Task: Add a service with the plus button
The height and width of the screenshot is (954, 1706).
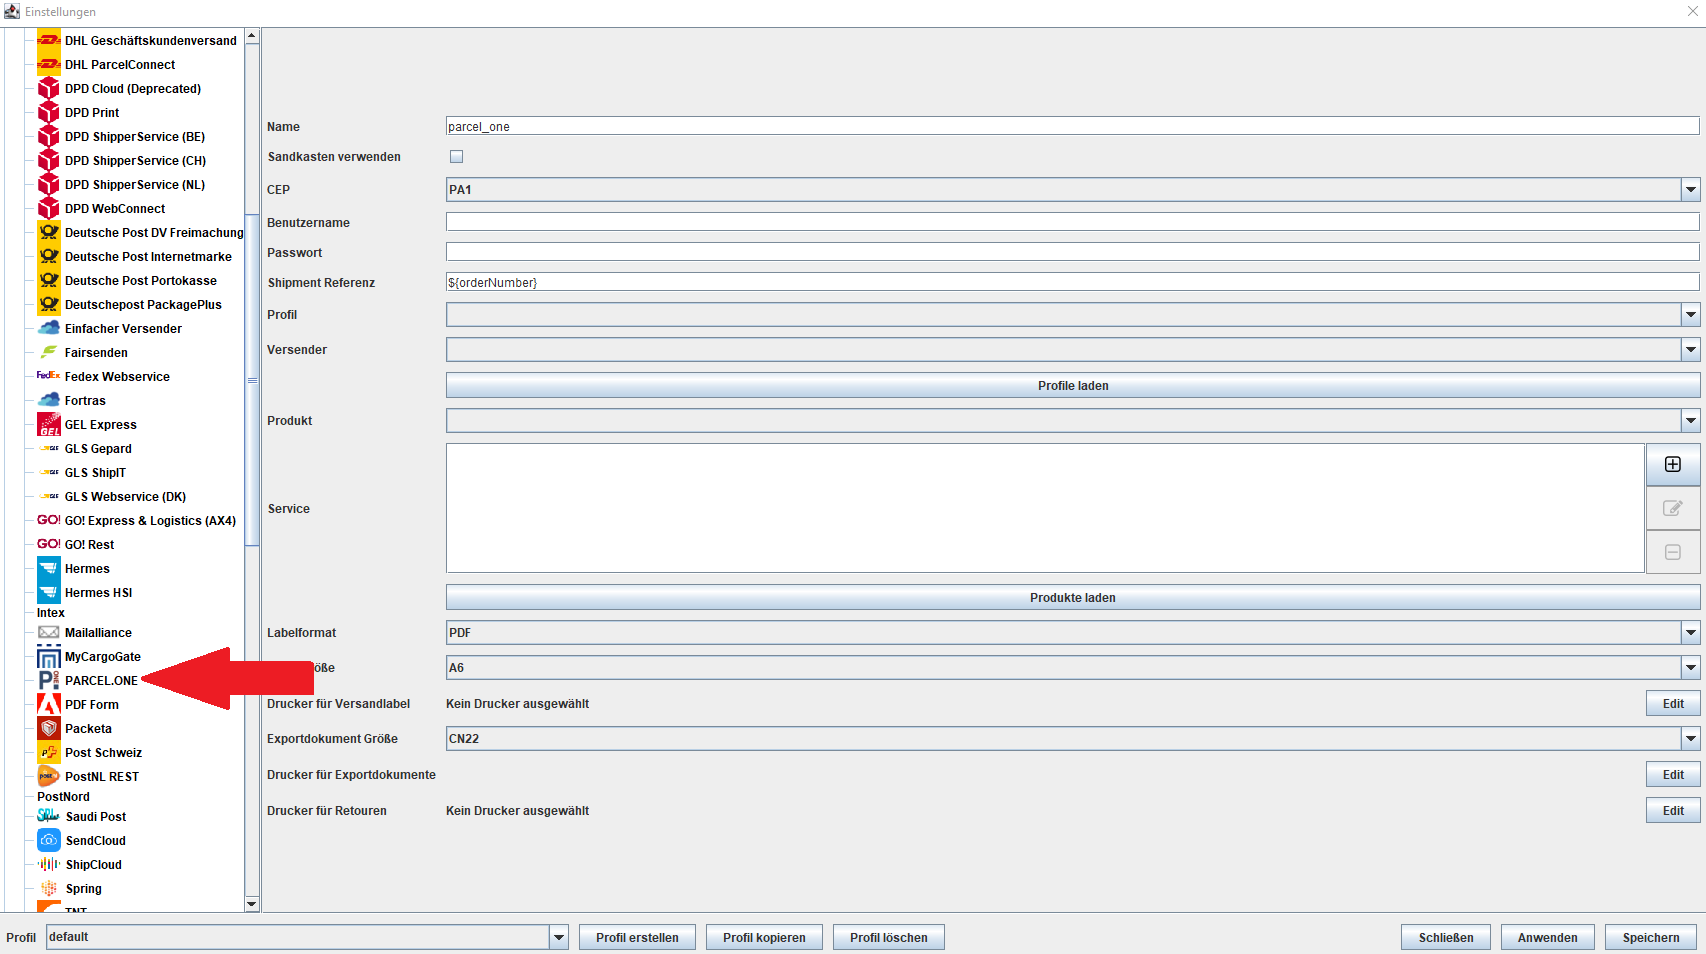Action: point(1673,464)
